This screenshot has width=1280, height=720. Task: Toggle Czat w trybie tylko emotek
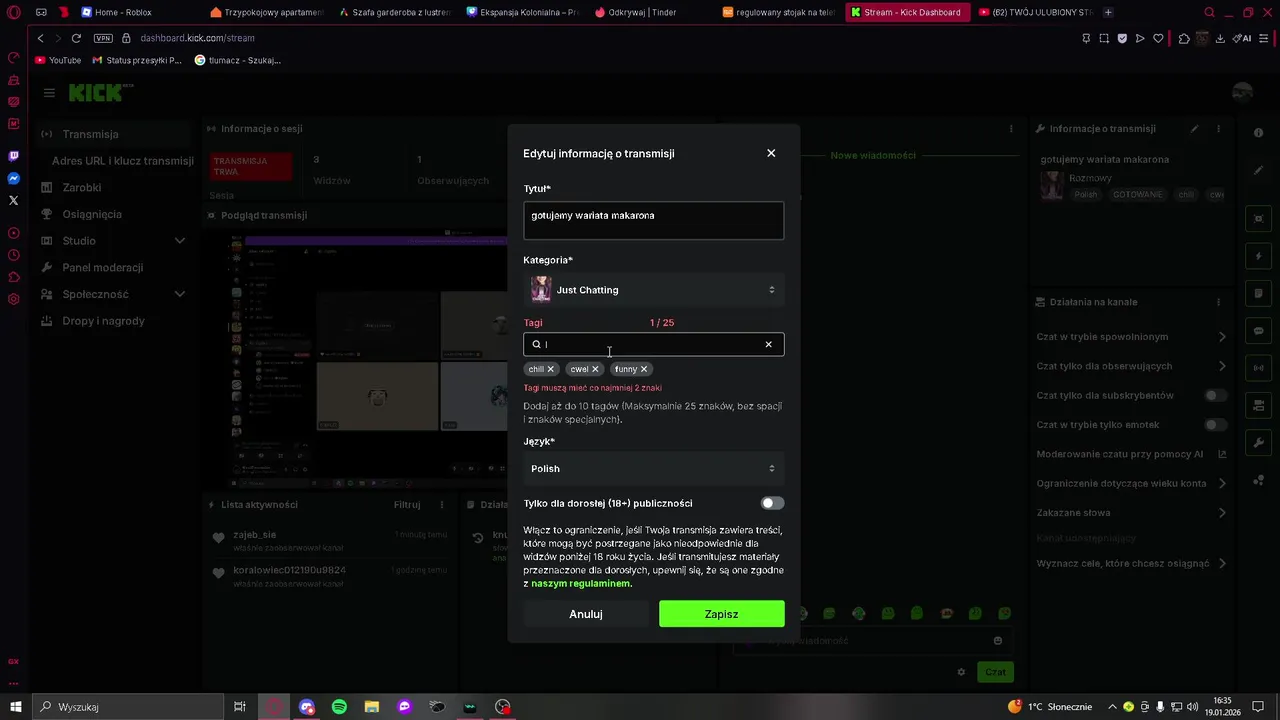click(x=1215, y=425)
